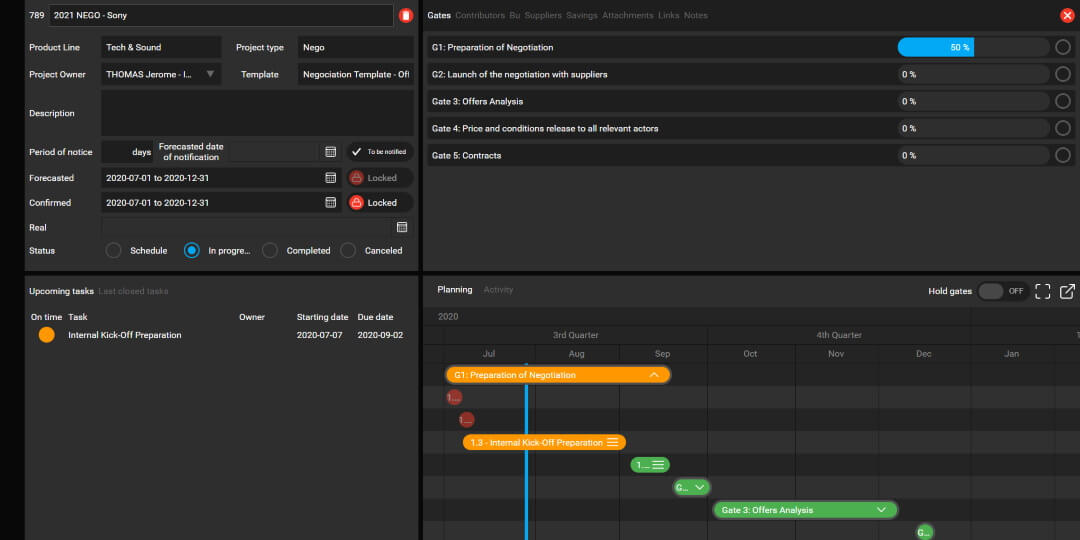1080x540 pixels.
Task: Switch to the Activity tab
Action: (498, 290)
